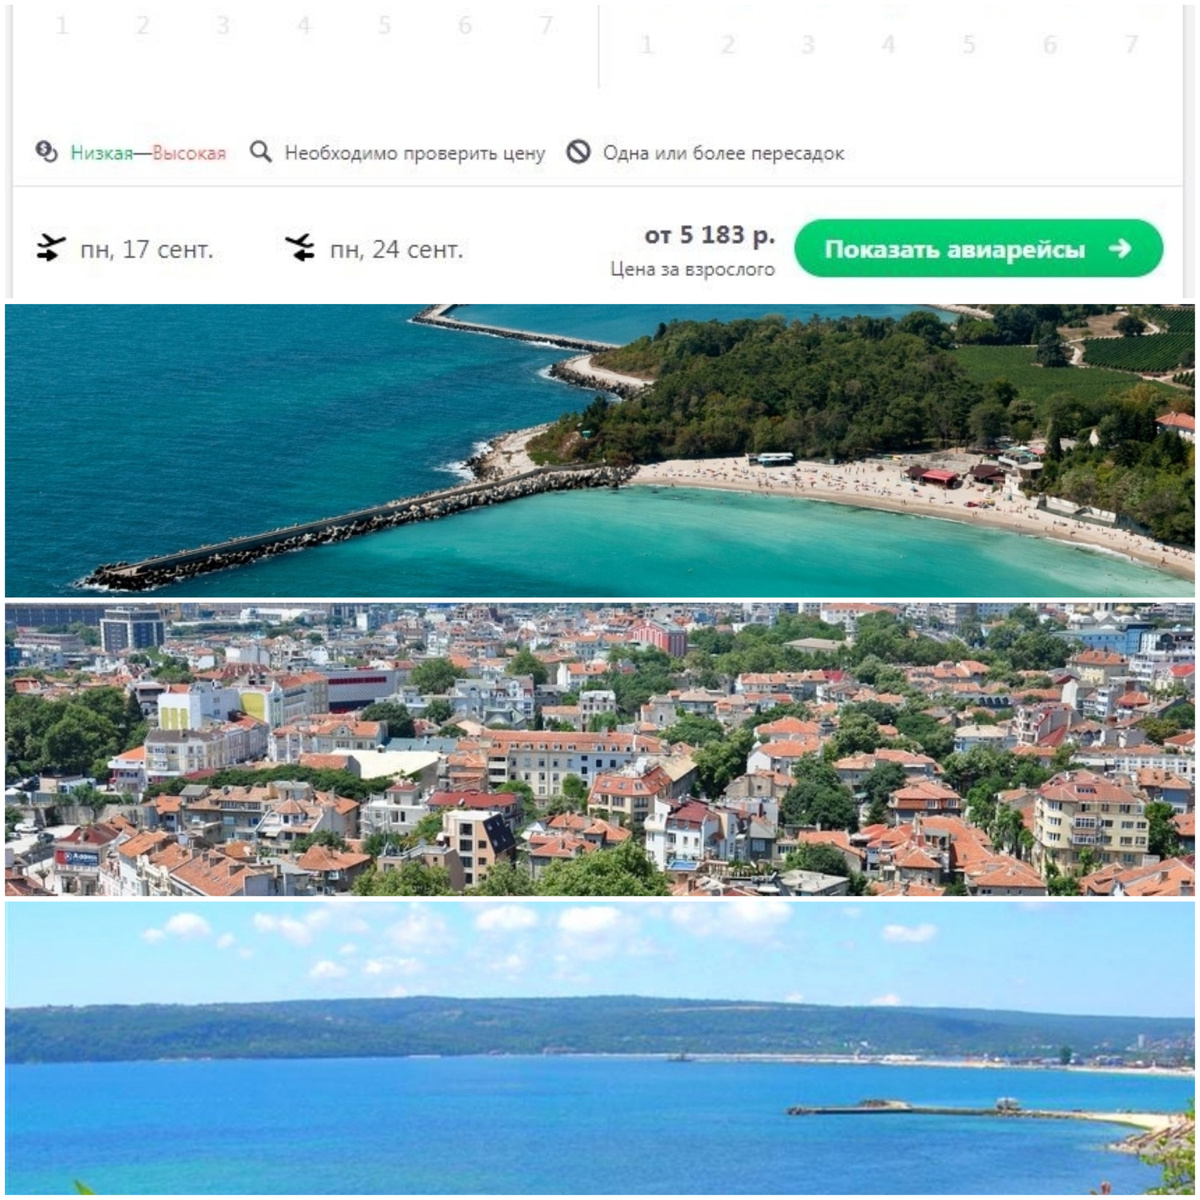The height and width of the screenshot is (1200, 1200).
Task: Click the magnifier icon beside Необходимо проверить цену
Action: pos(261,152)
